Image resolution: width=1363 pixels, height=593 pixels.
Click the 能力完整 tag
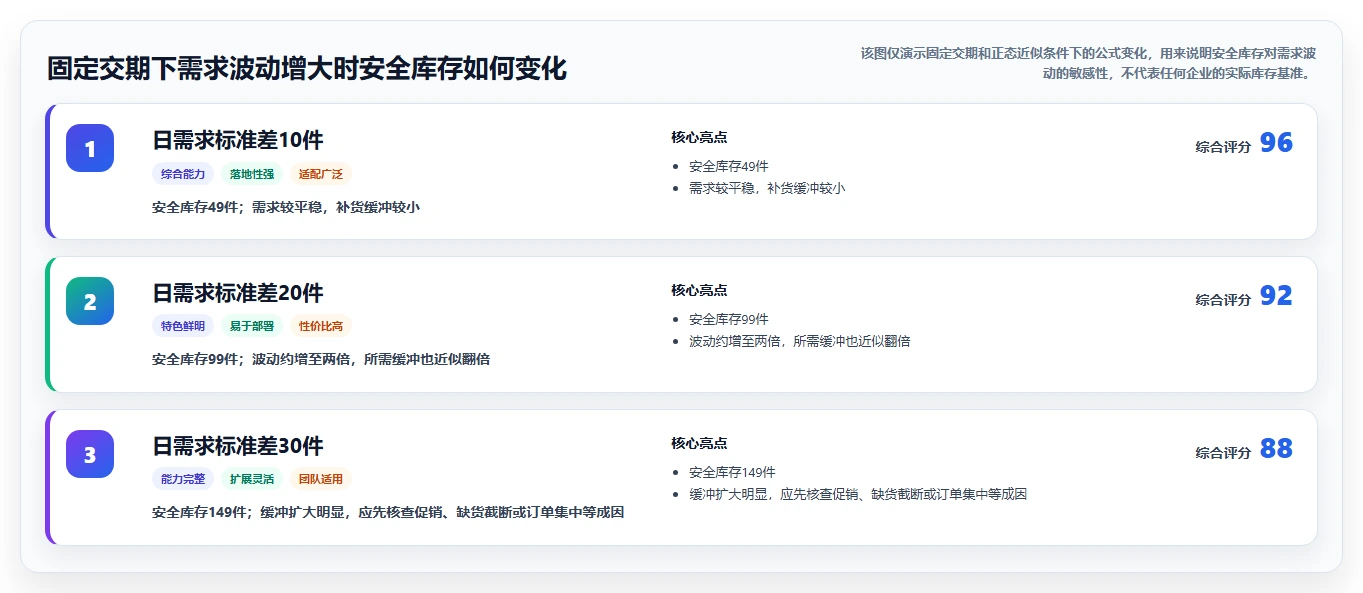(x=183, y=479)
